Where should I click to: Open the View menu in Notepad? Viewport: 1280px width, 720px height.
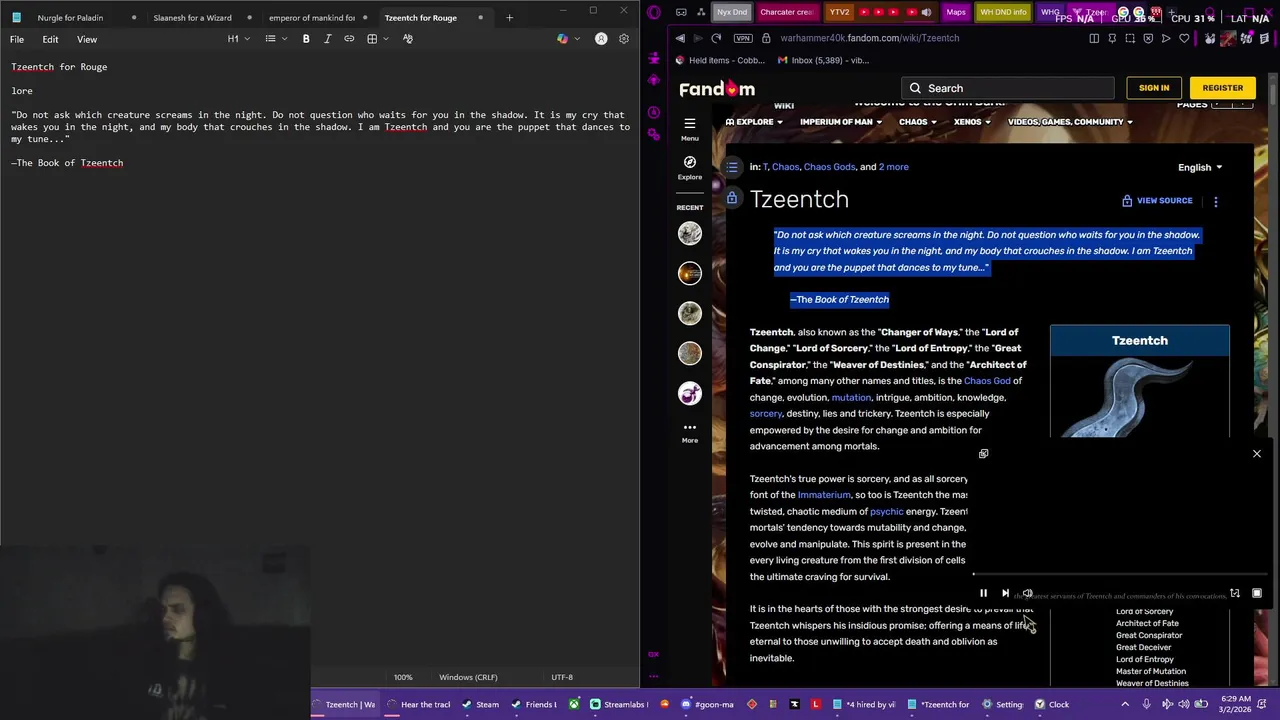point(87,39)
